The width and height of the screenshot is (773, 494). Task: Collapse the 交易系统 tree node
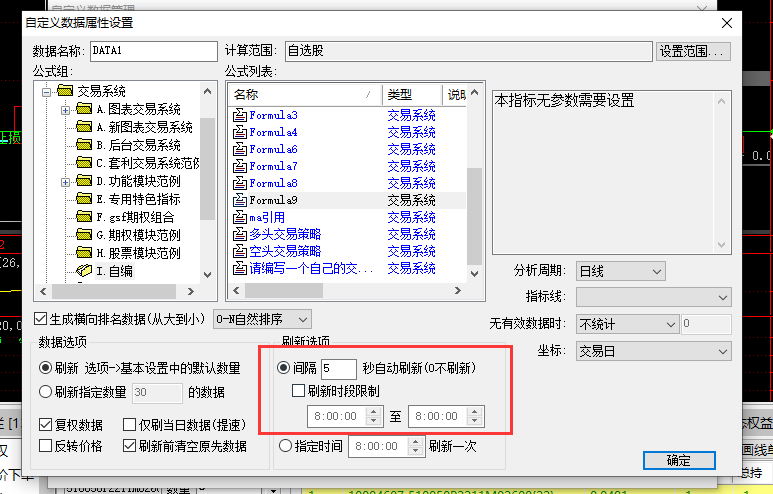[46, 92]
